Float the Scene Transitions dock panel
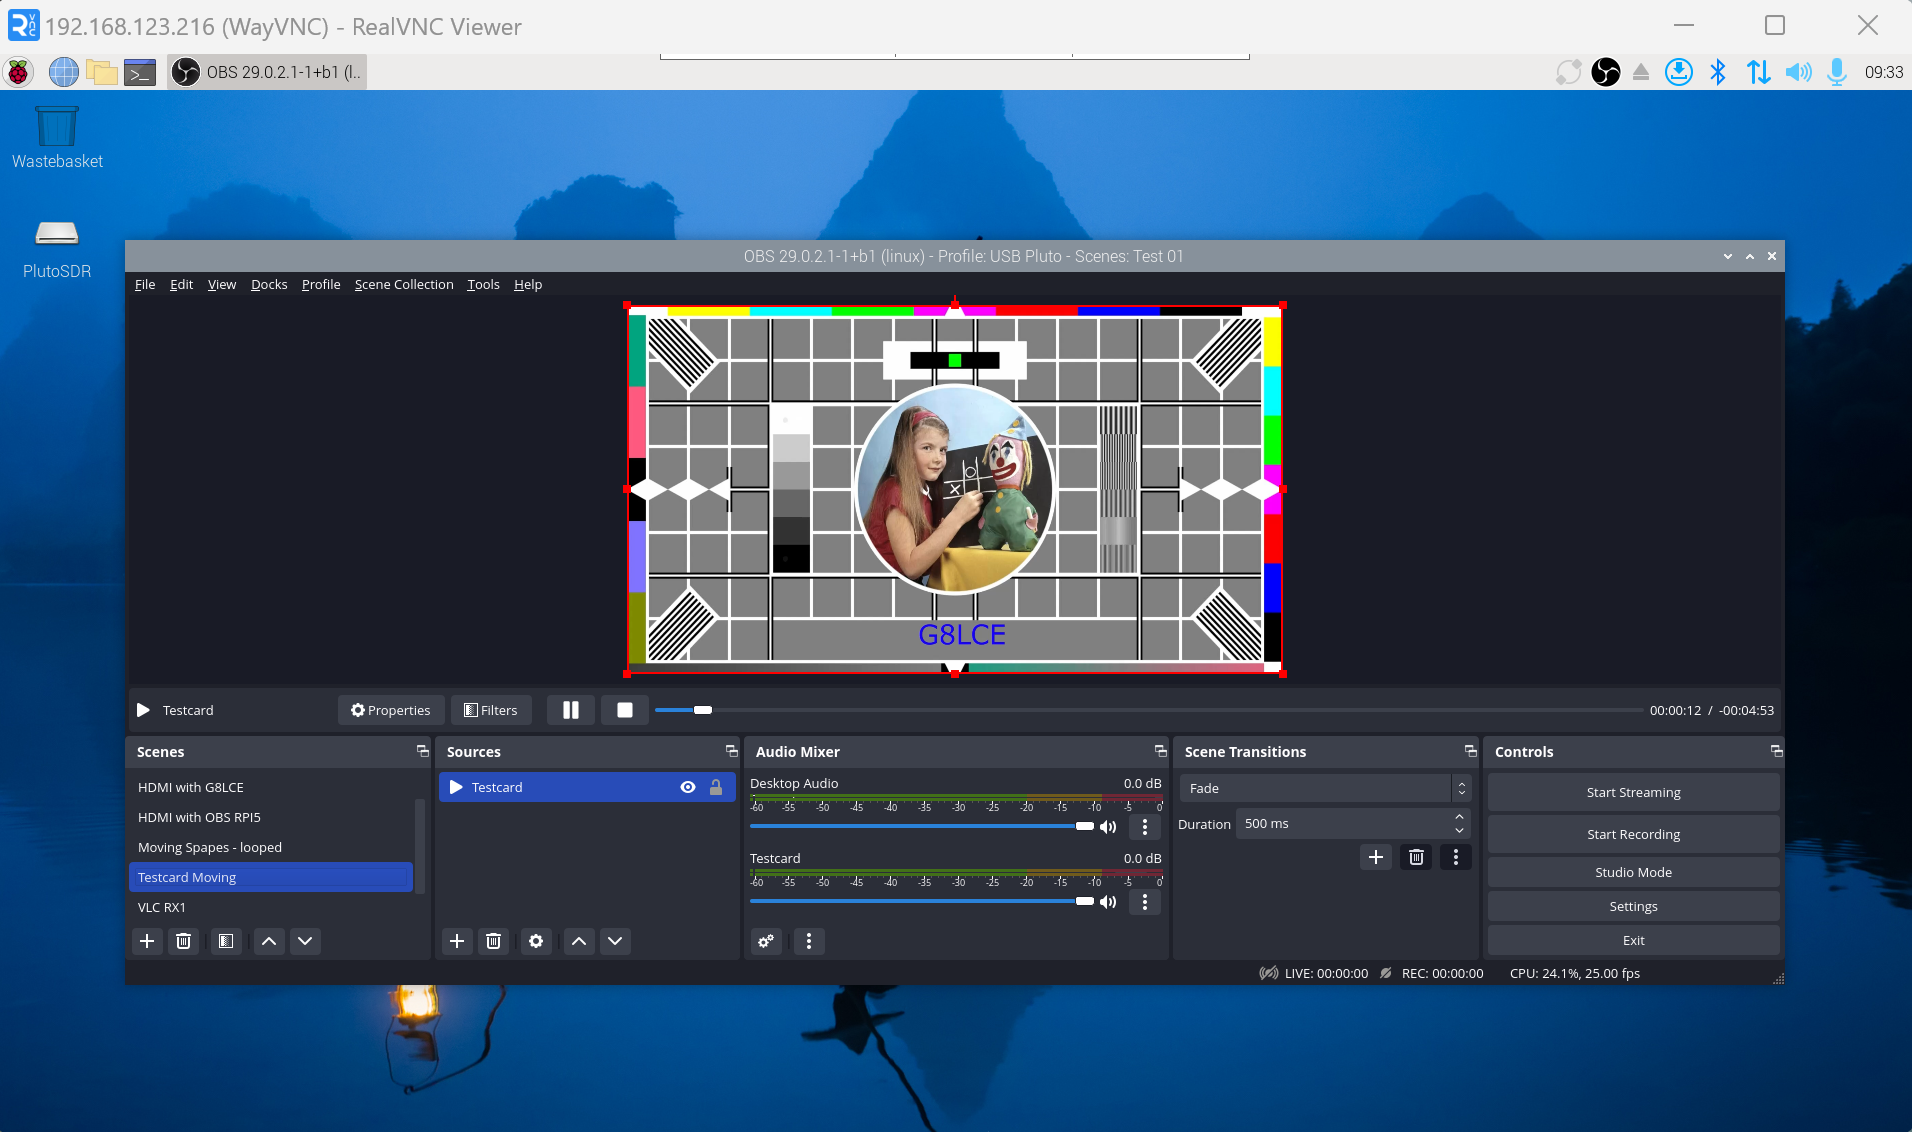This screenshot has width=1912, height=1132. [1470, 751]
